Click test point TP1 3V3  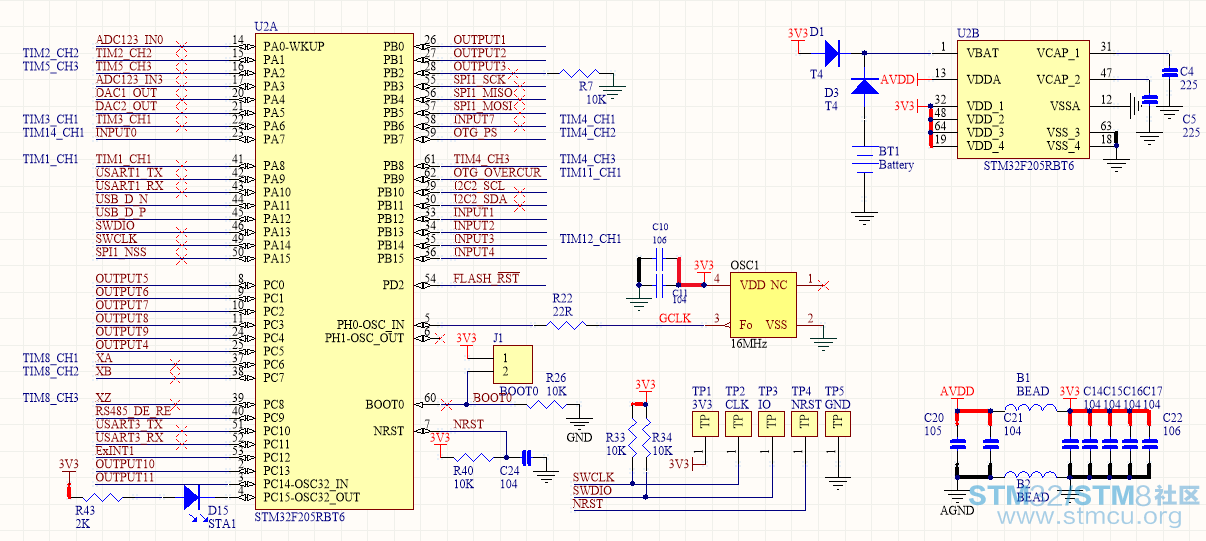[704, 423]
